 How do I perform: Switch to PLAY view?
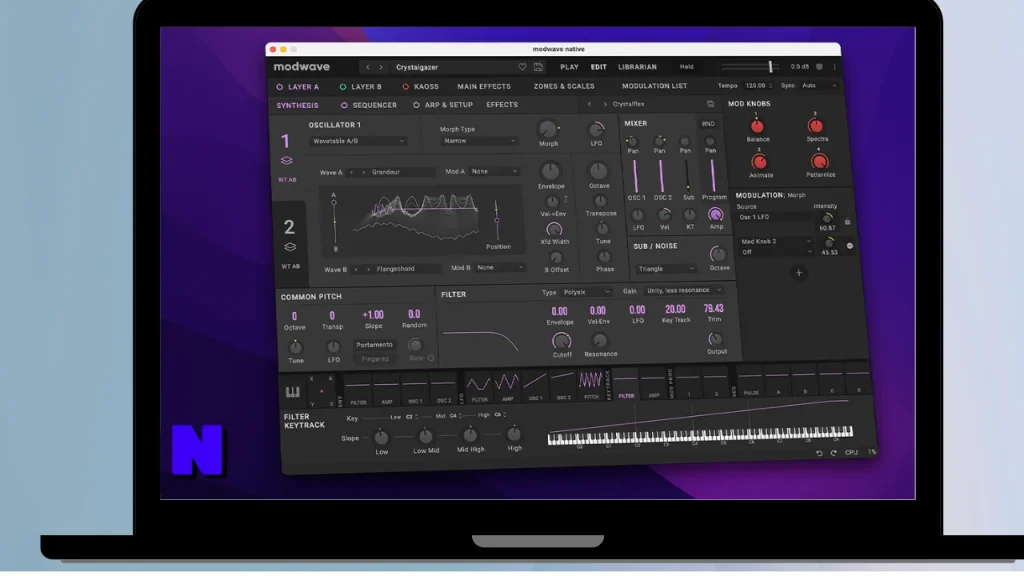point(569,67)
